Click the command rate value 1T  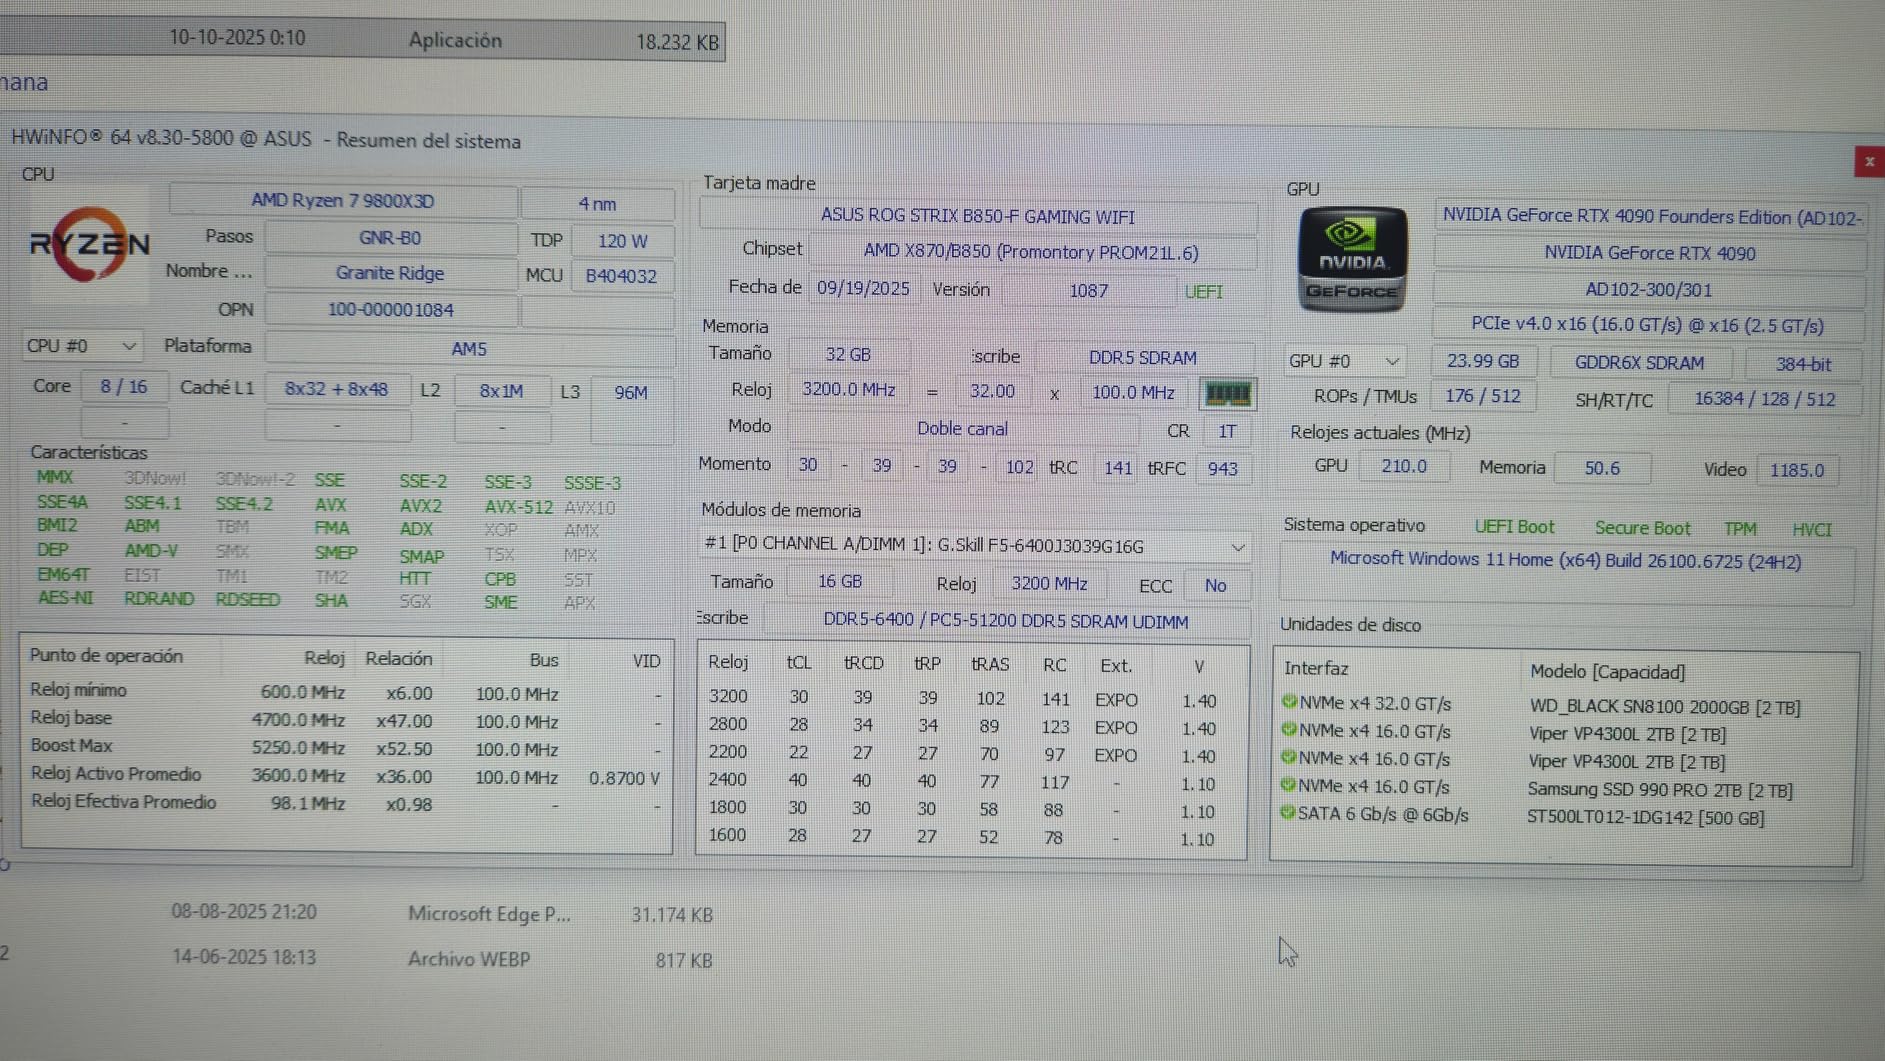coord(1227,432)
